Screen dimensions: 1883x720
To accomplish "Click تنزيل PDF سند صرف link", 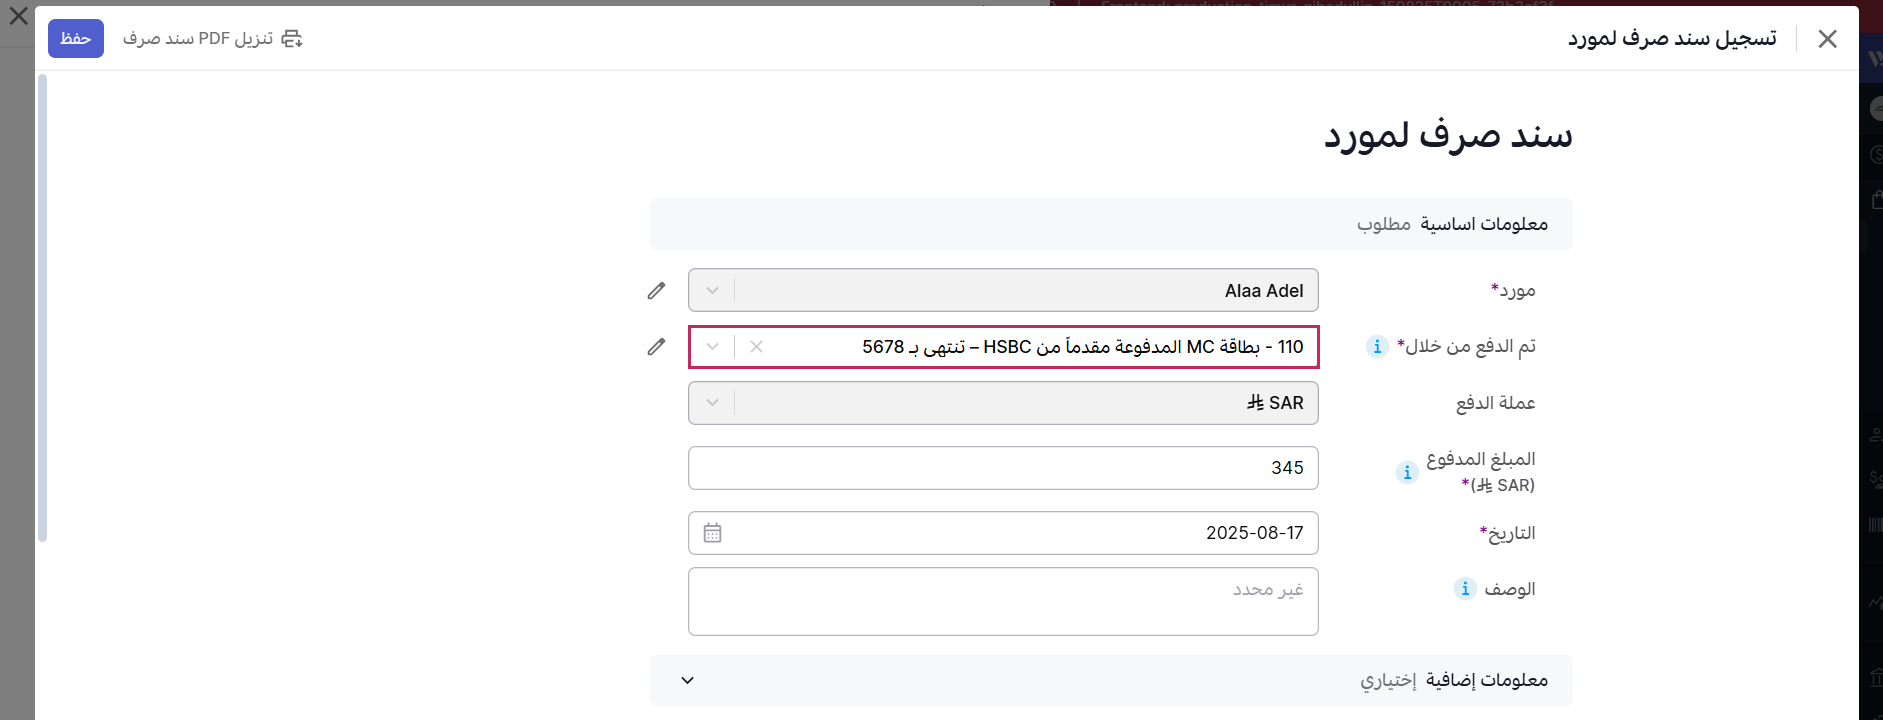I will 198,38.
